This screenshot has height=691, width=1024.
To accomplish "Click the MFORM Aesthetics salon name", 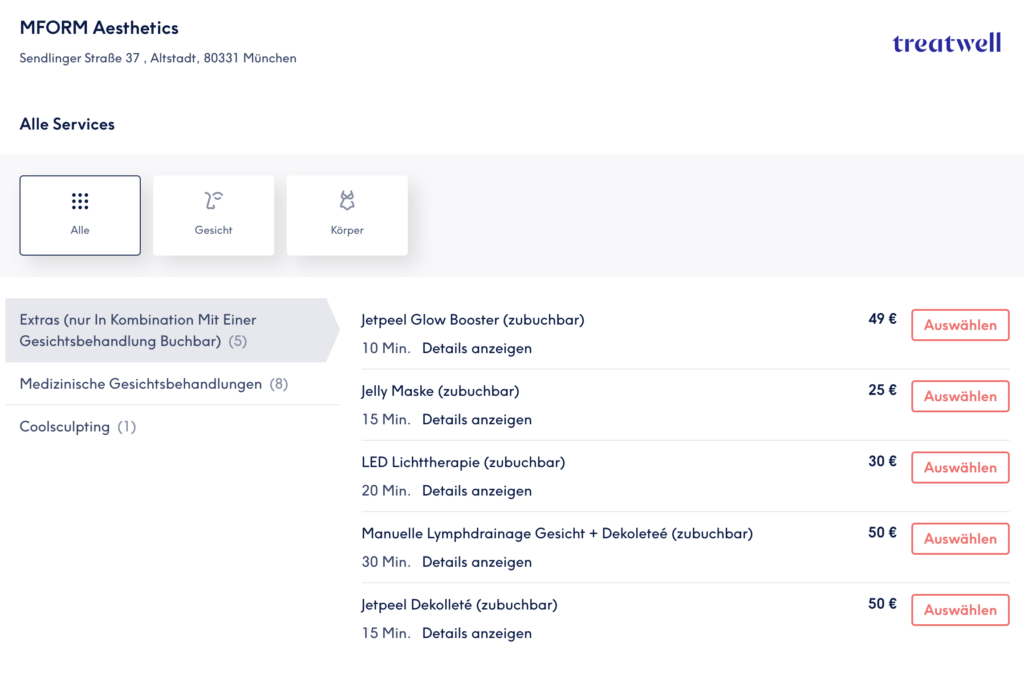I will coord(99,28).
